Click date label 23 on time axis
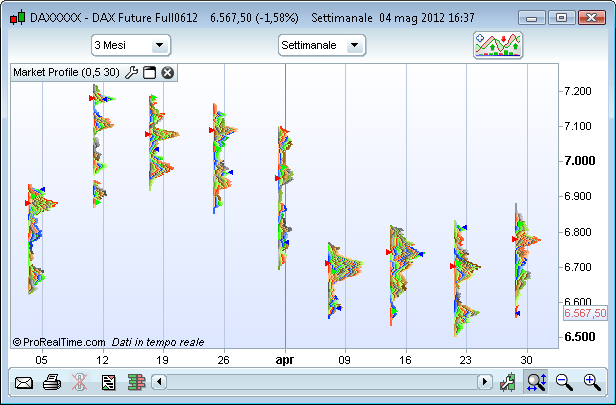This screenshot has width=616, height=405. (466, 360)
